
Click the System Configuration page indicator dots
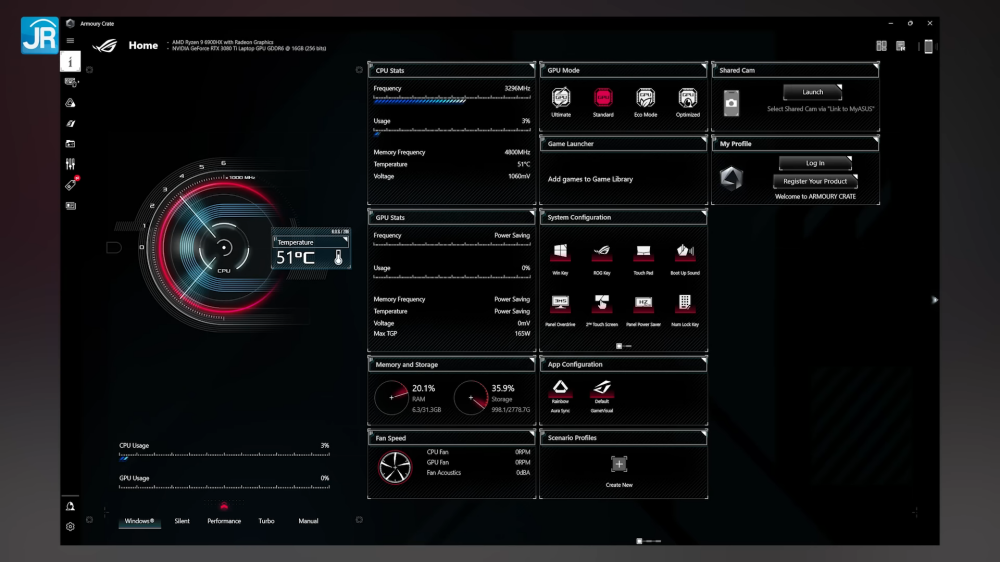[x=623, y=346]
